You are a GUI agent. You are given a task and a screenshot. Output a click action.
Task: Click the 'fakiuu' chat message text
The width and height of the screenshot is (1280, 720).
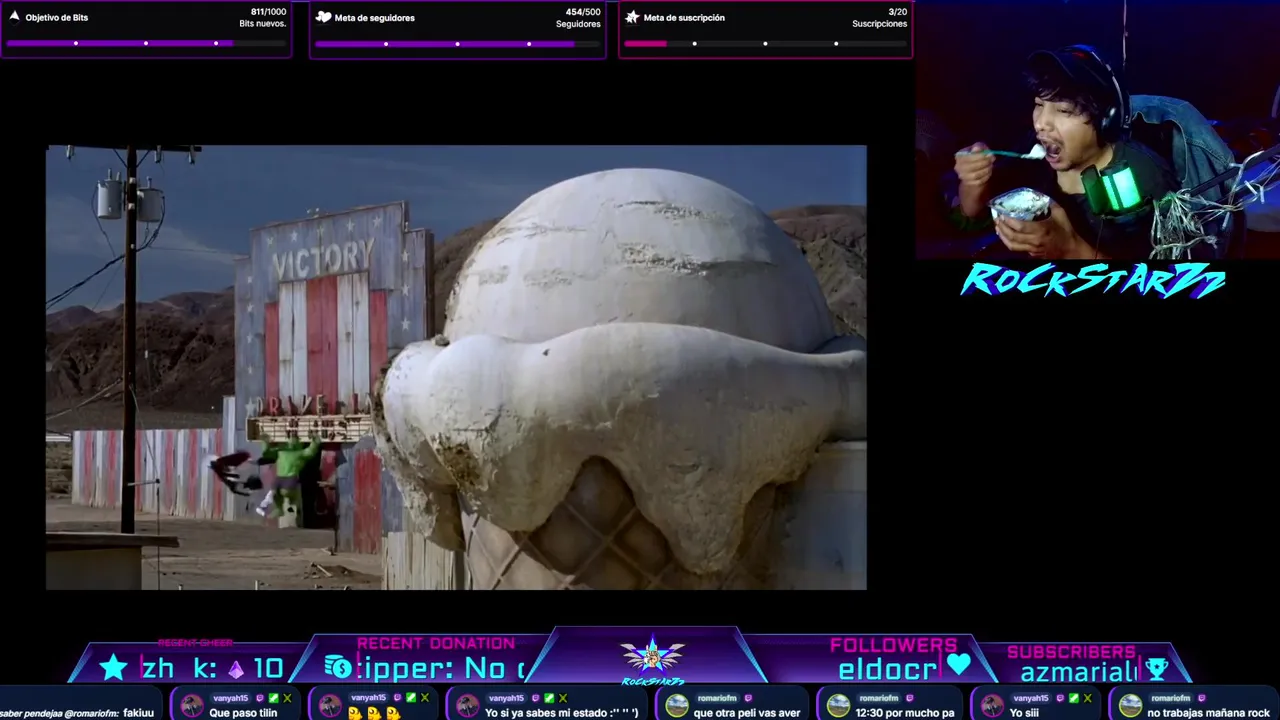[138, 713]
